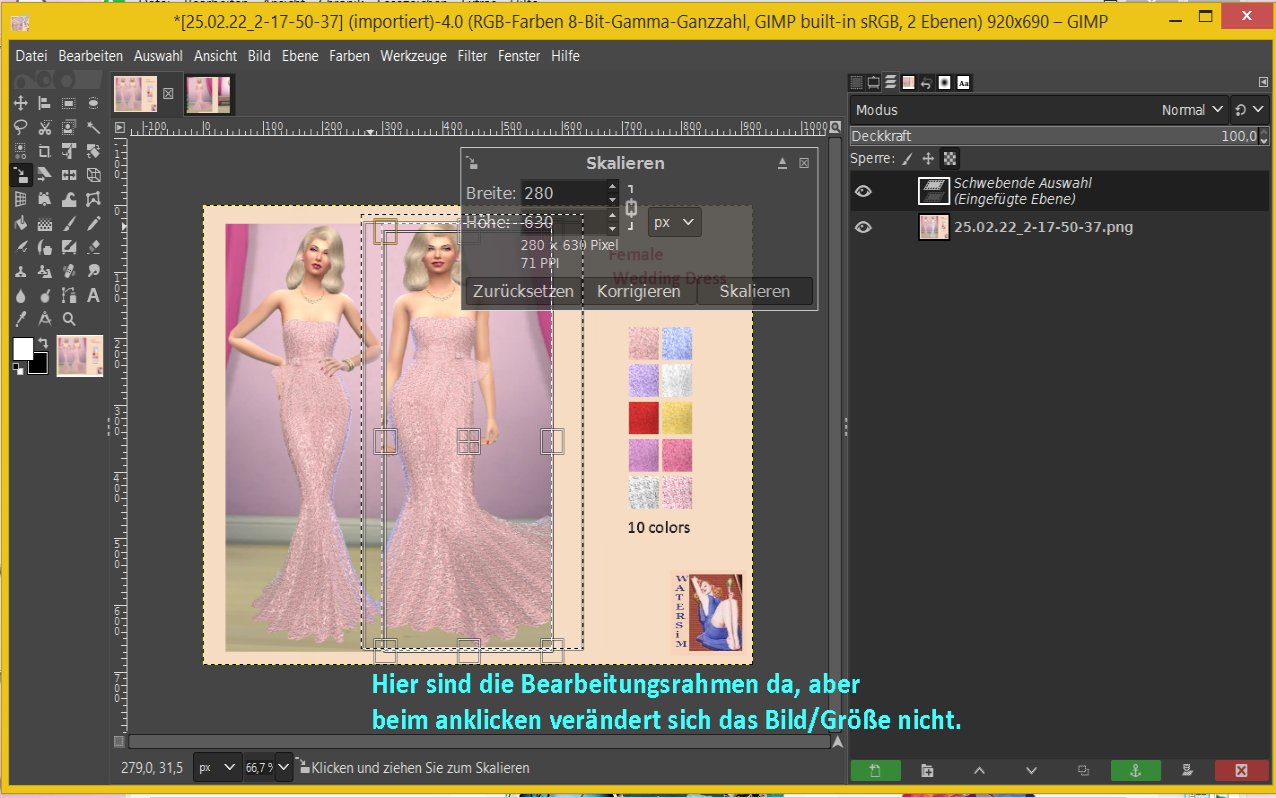Open the Modus Normal dropdown
Image resolution: width=1276 pixels, height=798 pixels.
tap(1192, 110)
